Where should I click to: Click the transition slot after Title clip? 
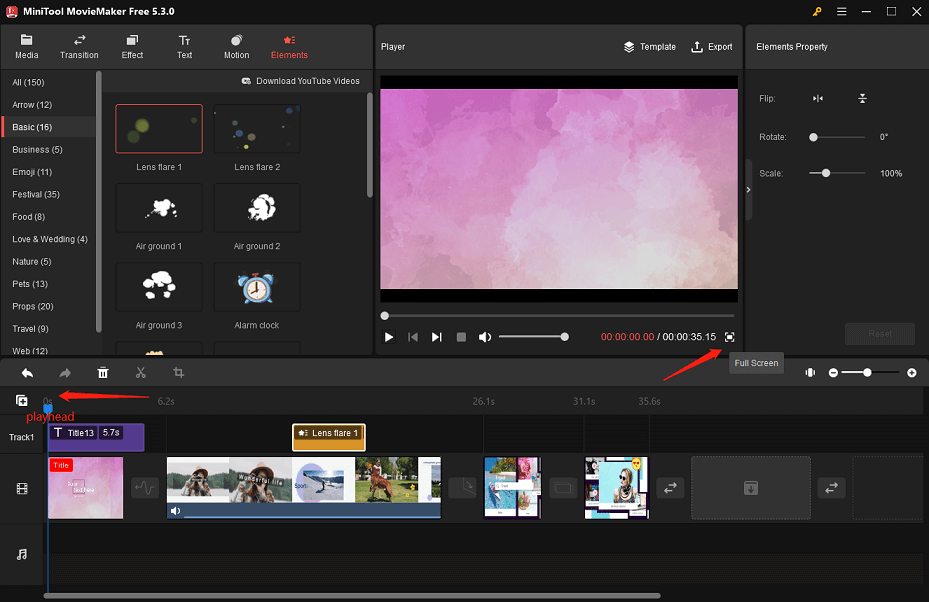pyautogui.click(x=145, y=488)
